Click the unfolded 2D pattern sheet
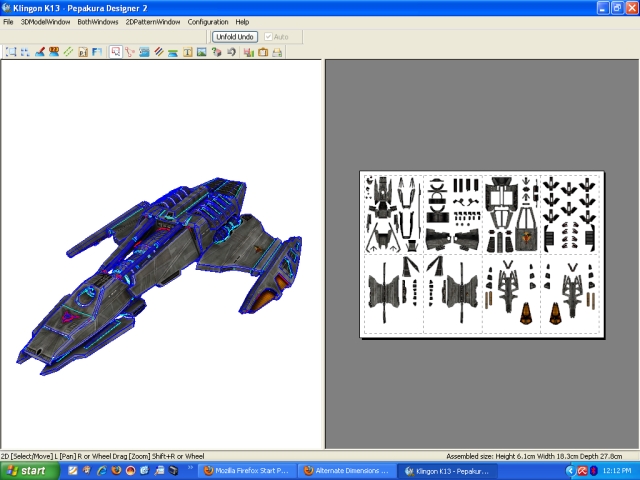Image resolution: width=640 pixels, height=480 pixels. point(482,255)
